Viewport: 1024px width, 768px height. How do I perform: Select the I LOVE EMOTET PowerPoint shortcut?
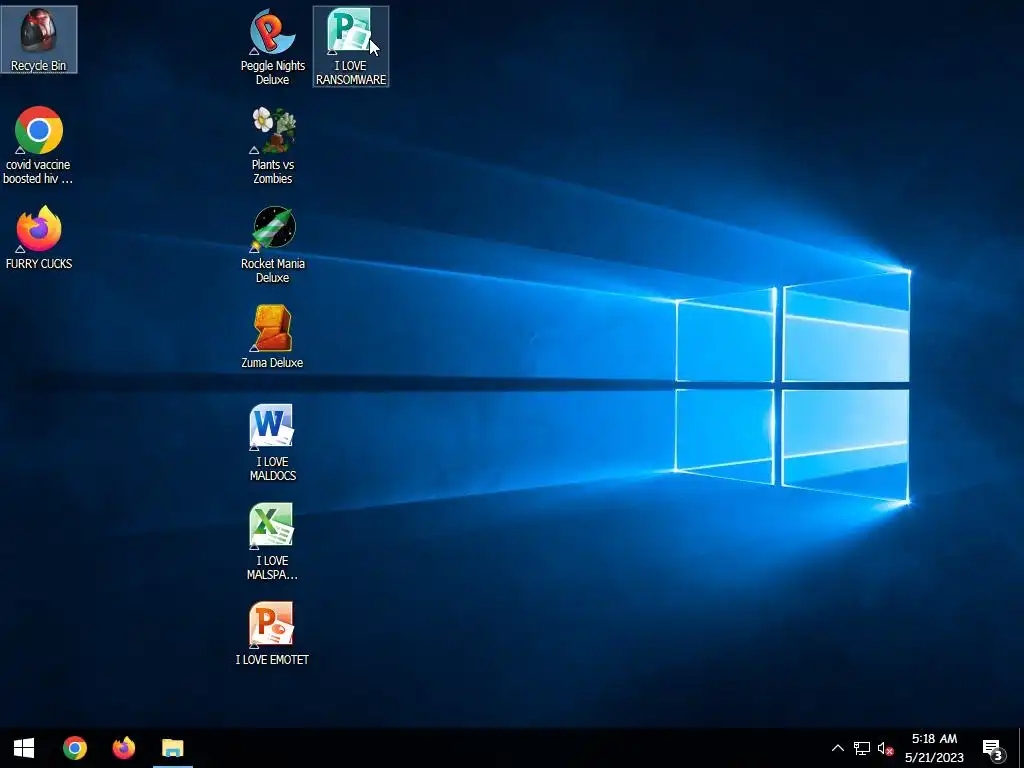tap(272, 633)
